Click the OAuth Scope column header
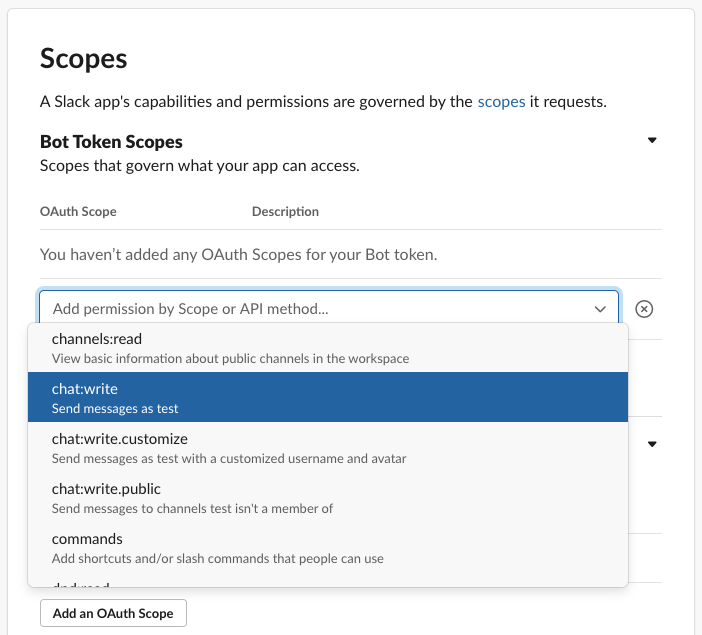 click(x=78, y=212)
